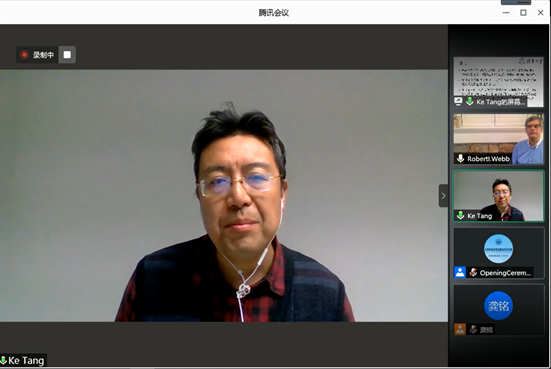Click the OpeningCeremony participant tile
The height and width of the screenshot is (369, 551).
pyautogui.click(x=498, y=253)
